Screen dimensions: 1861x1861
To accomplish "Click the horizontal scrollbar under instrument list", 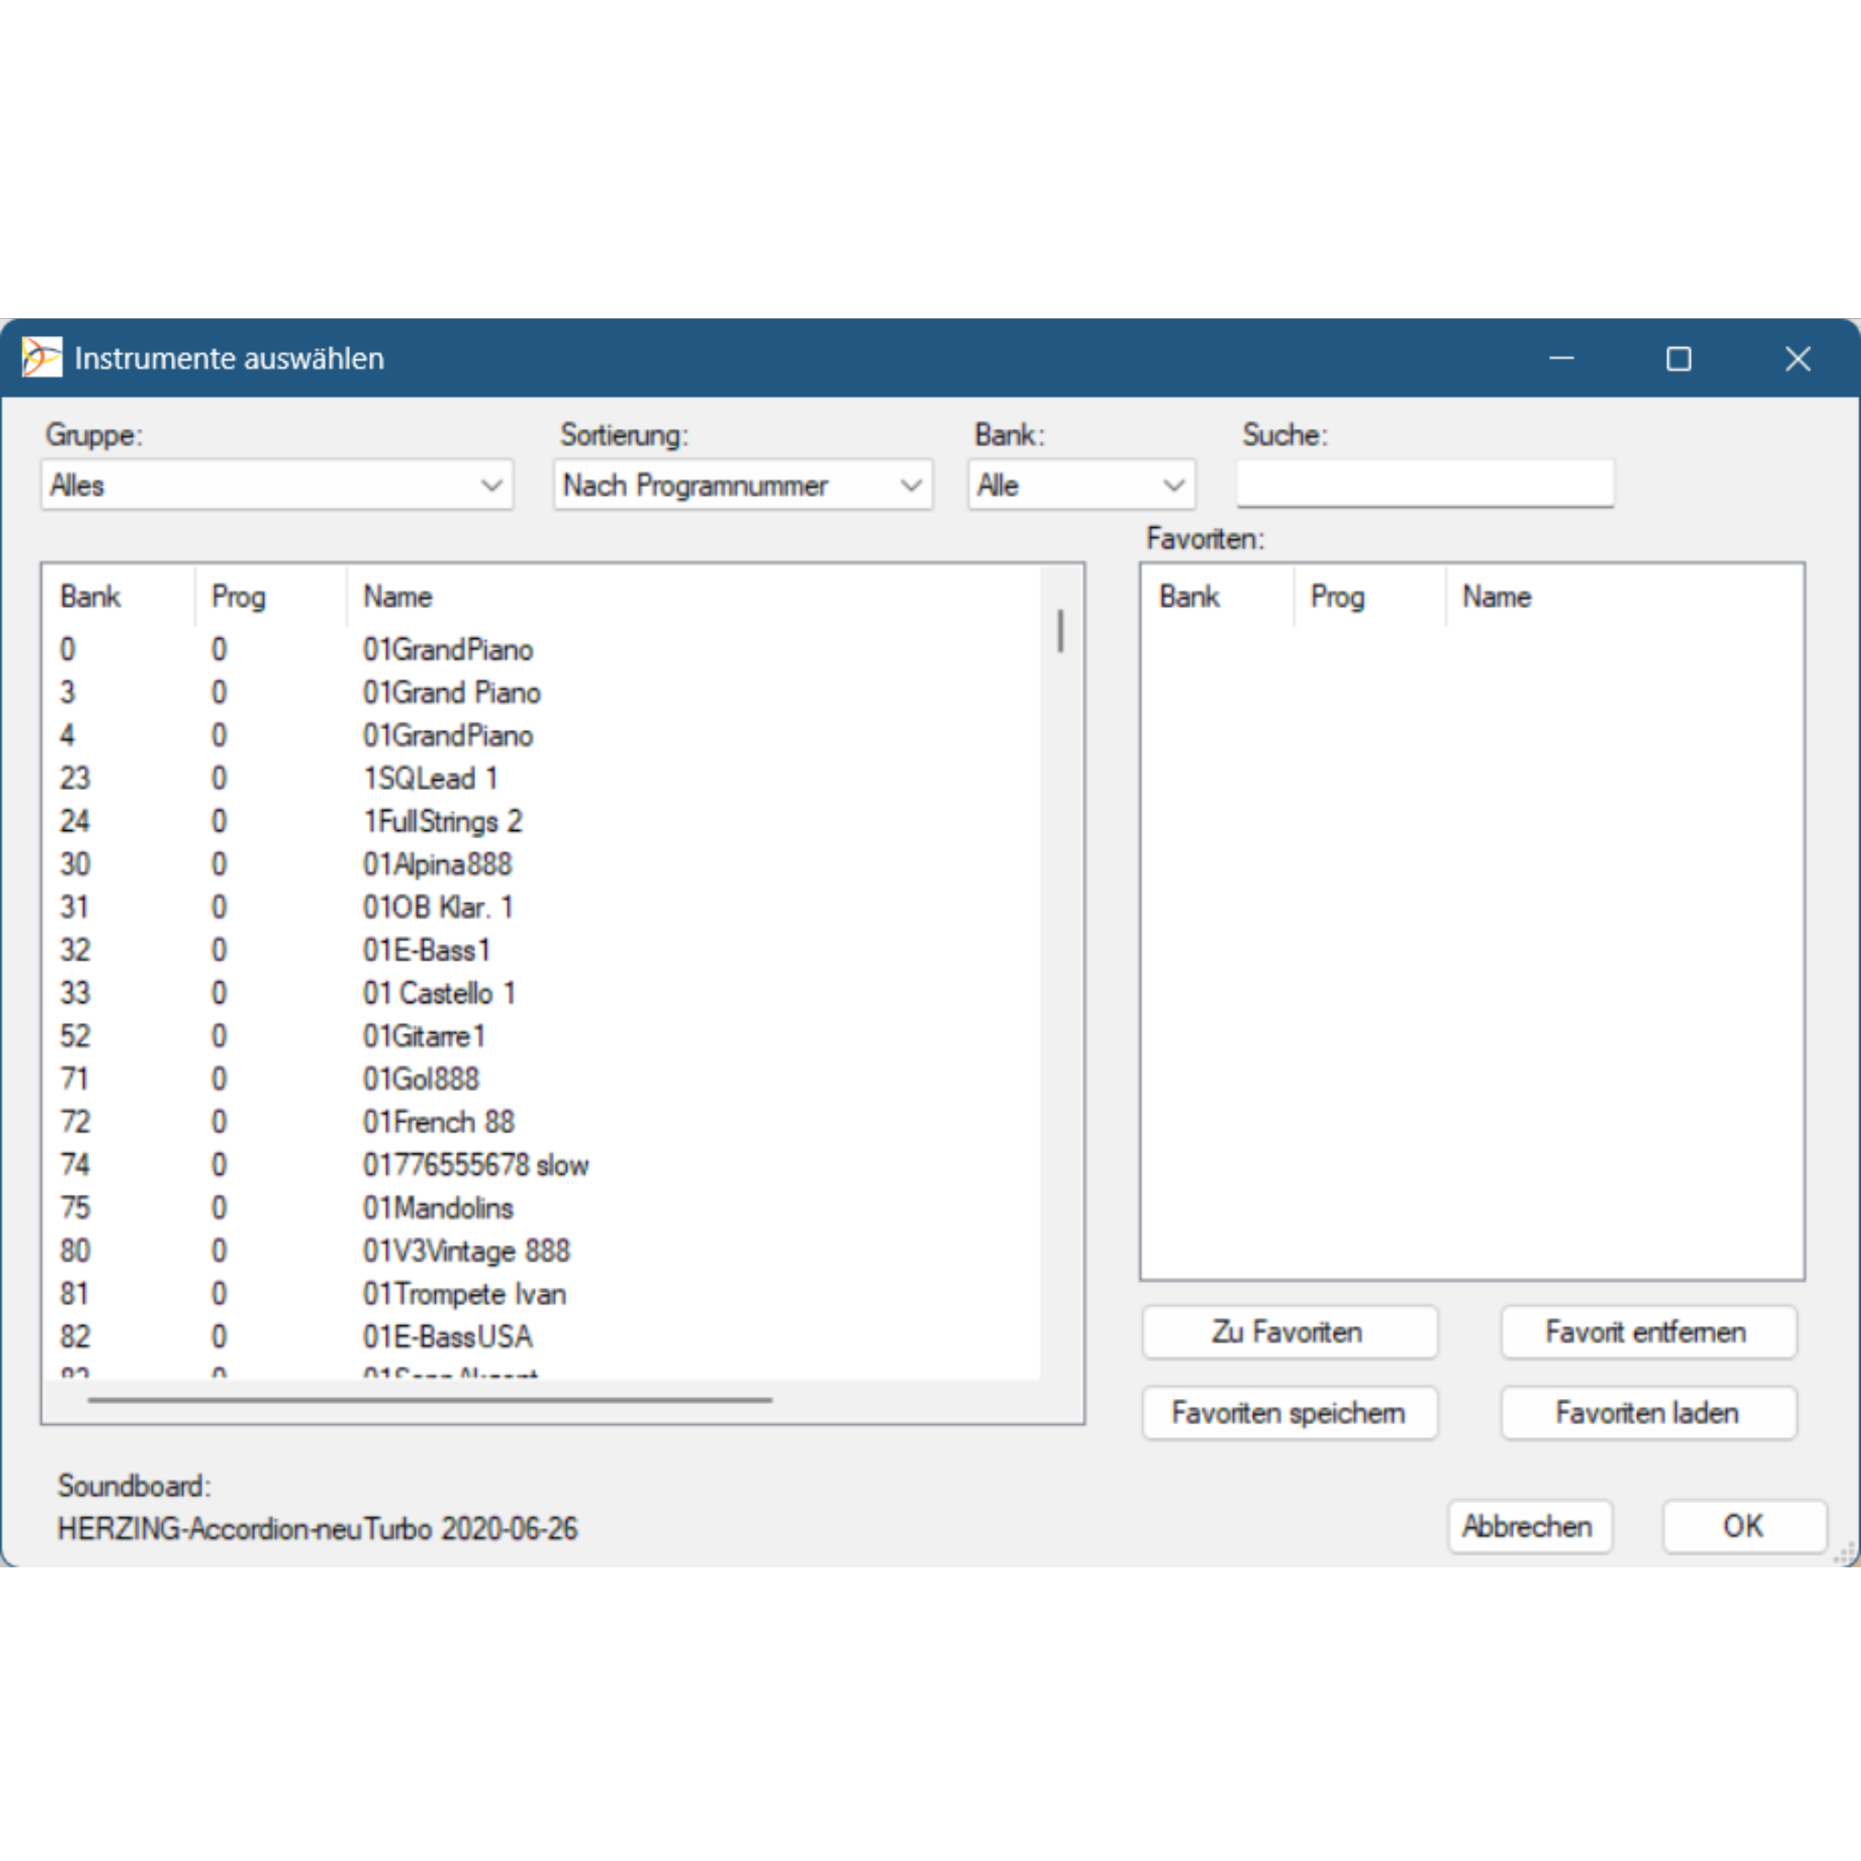I will [430, 1400].
